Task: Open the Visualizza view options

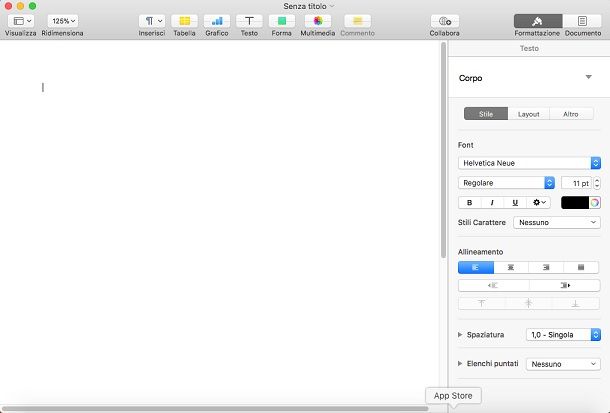Action: [x=22, y=21]
